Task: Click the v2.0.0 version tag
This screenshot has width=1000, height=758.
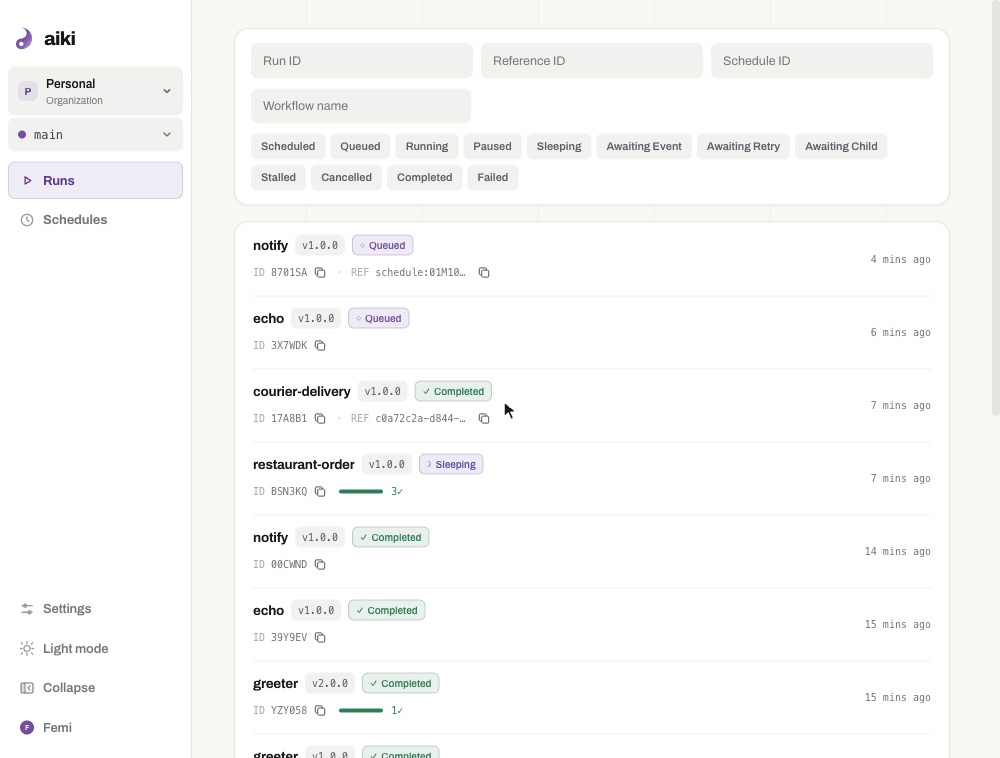Action: (330, 683)
